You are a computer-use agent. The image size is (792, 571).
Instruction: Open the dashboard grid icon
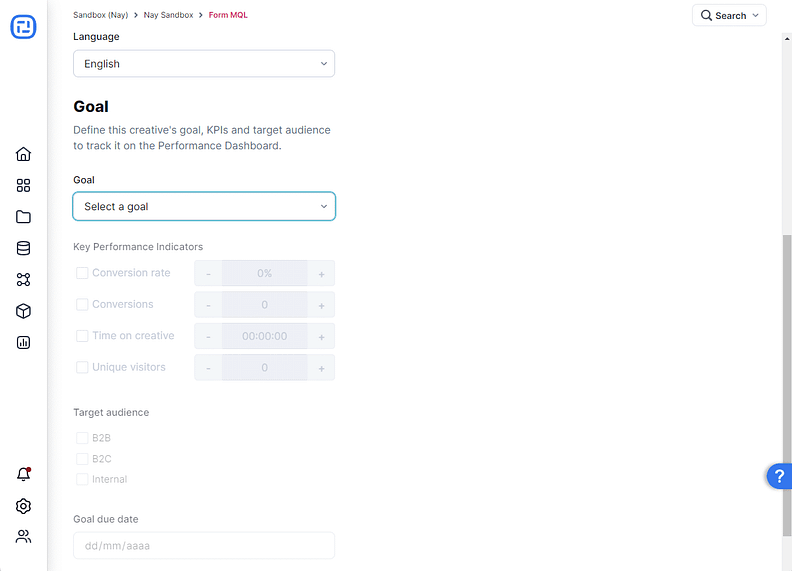23,185
